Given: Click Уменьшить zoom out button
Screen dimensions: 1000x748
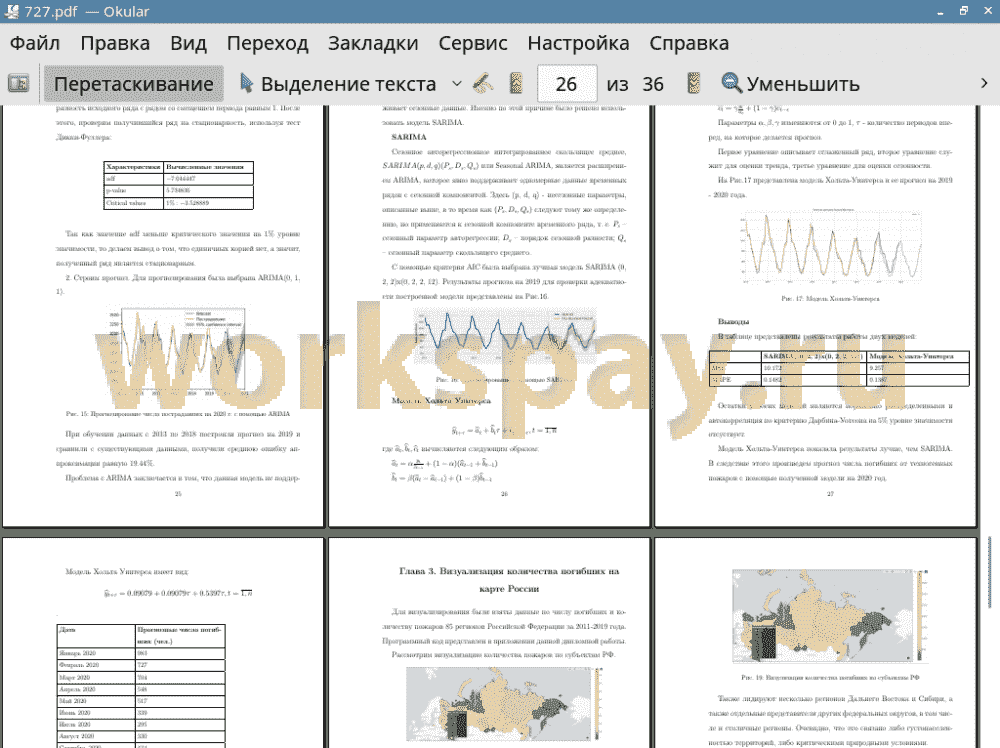Looking at the screenshot, I should pyautogui.click(x=791, y=84).
